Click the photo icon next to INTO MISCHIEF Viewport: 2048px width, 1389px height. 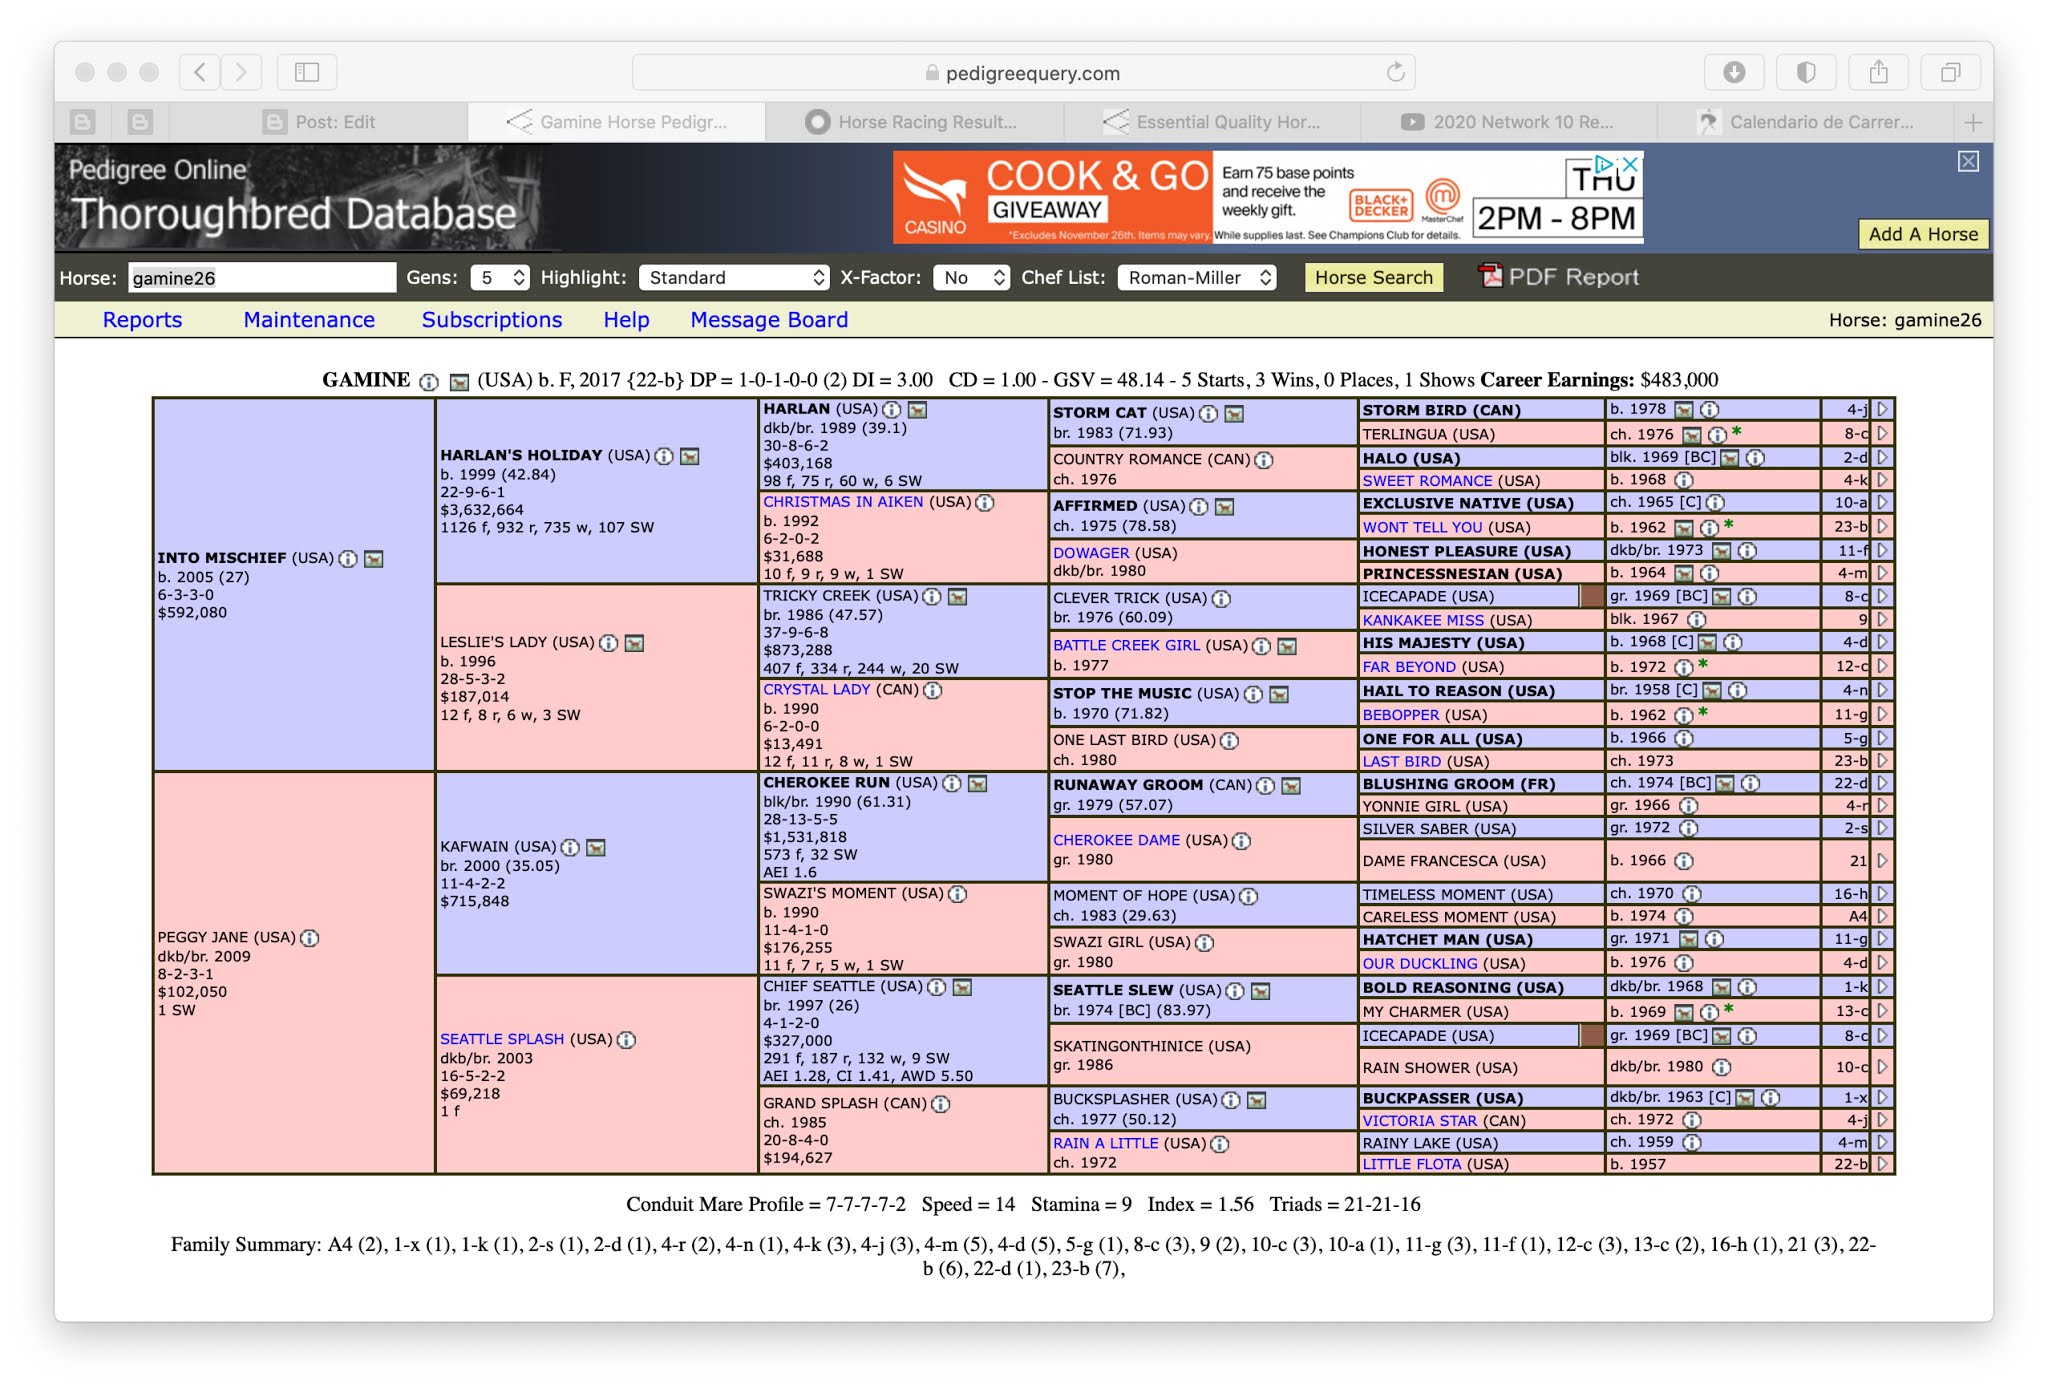(x=374, y=559)
